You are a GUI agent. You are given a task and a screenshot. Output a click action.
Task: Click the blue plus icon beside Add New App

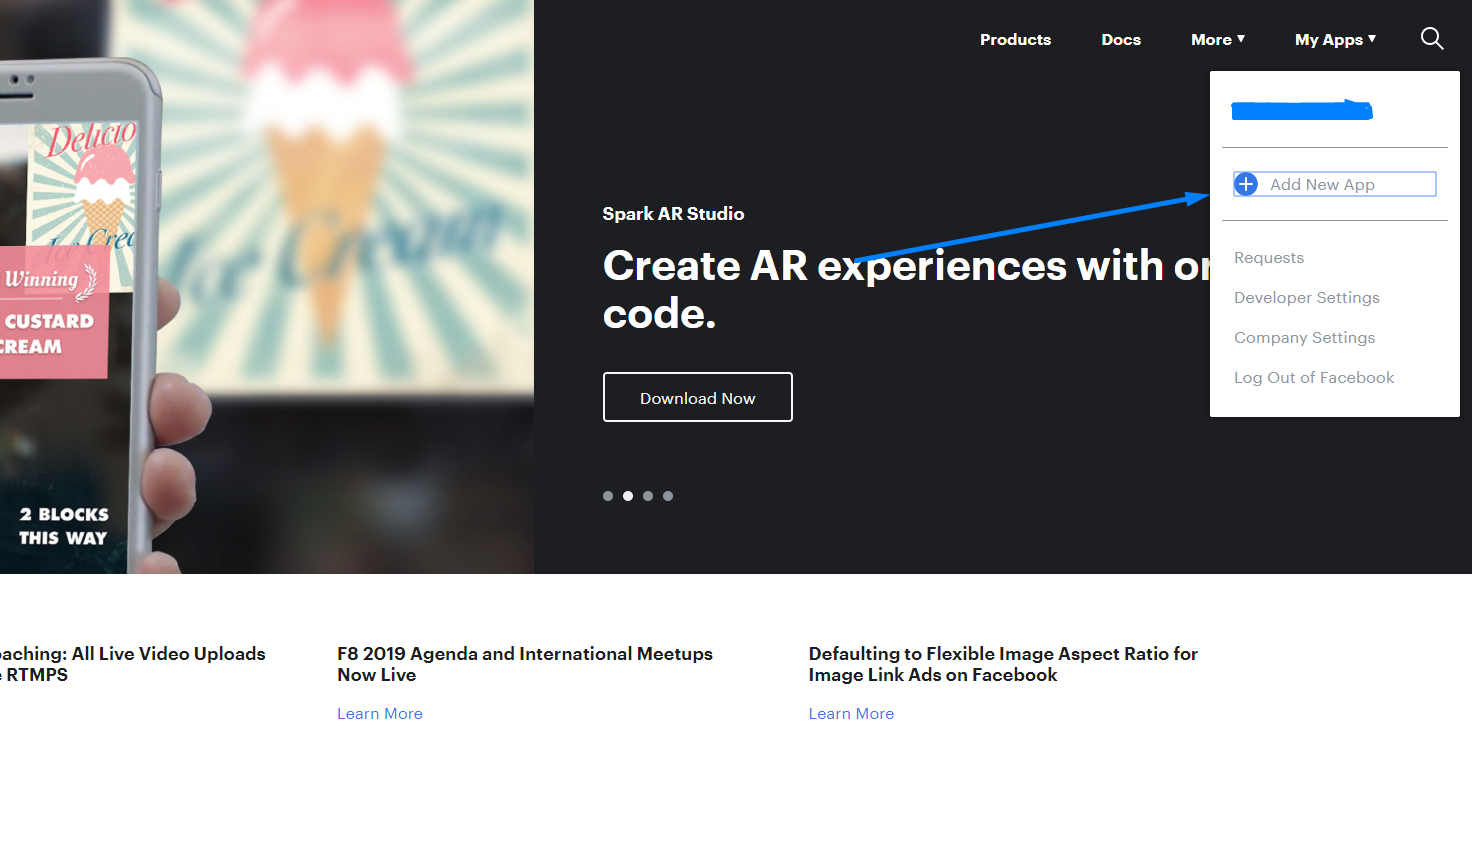[1246, 184]
